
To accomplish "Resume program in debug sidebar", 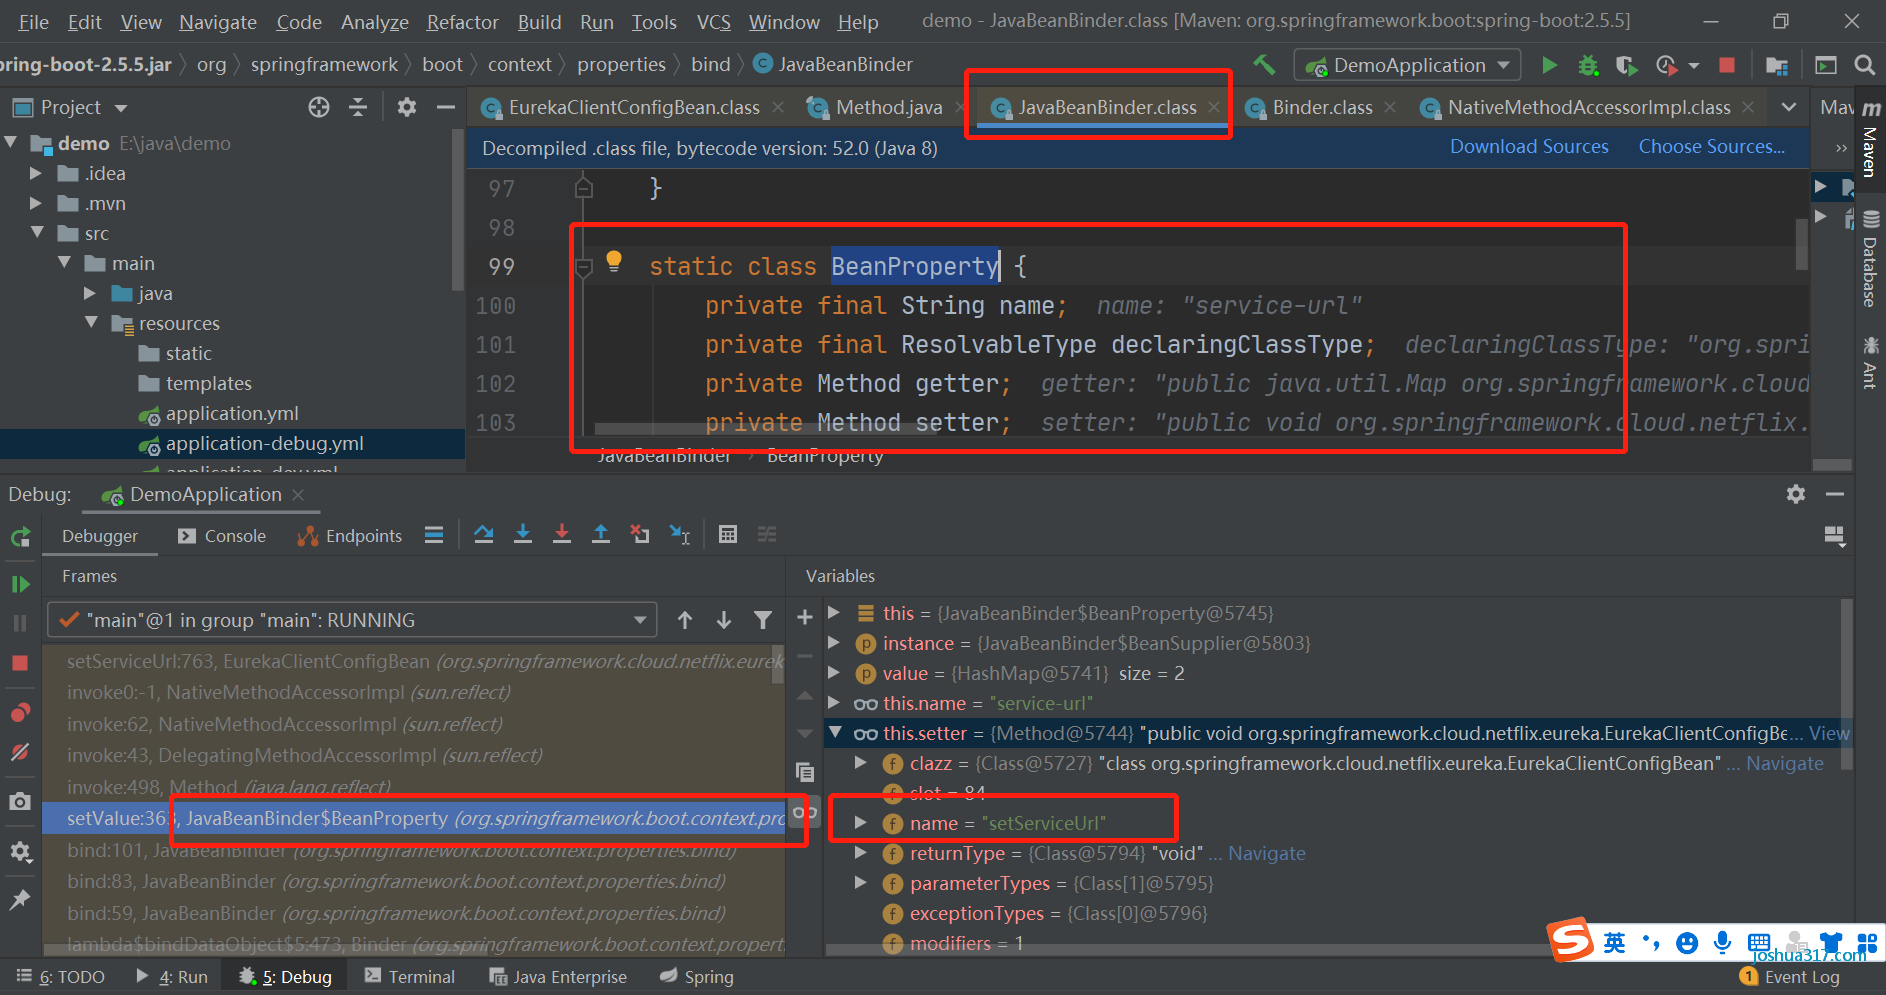I will pyautogui.click(x=20, y=584).
